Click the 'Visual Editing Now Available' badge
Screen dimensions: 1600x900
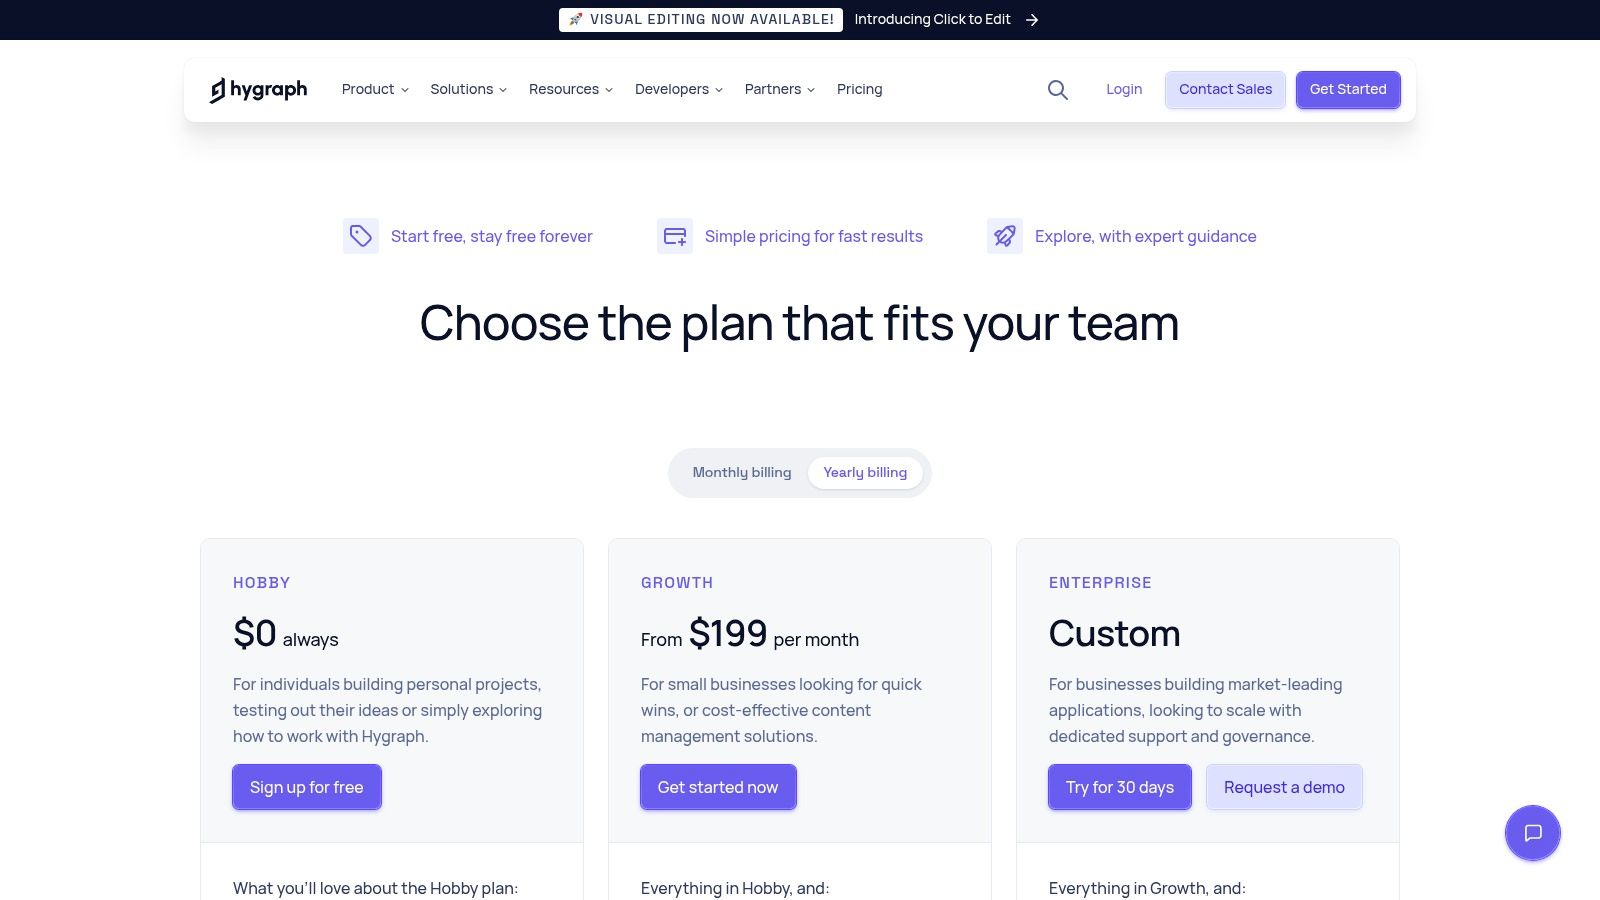pos(700,19)
